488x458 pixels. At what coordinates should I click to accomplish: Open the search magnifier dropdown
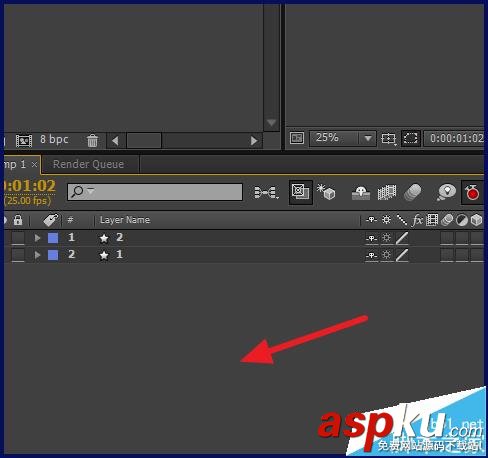(82, 192)
